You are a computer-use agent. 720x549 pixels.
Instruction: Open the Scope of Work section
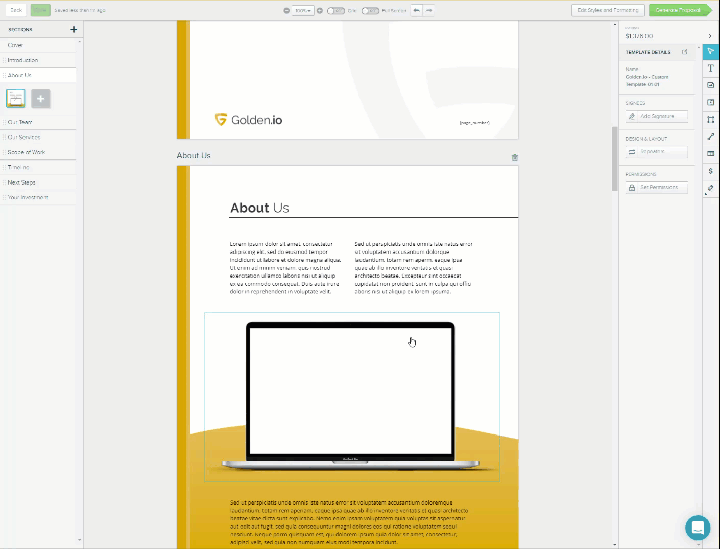39,152
